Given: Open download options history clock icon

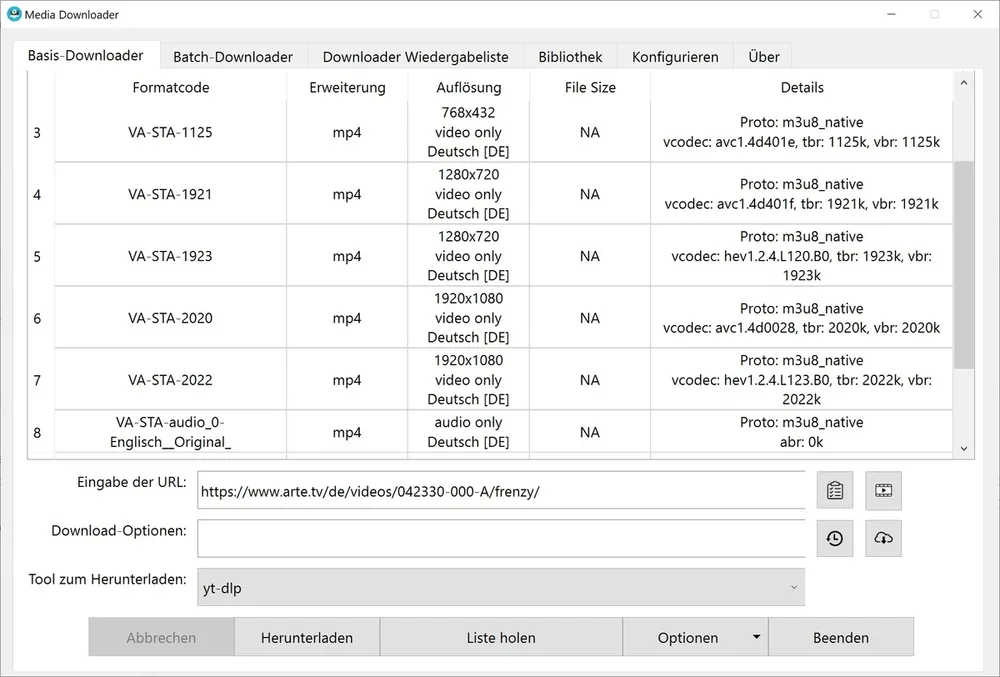Looking at the screenshot, I should [834, 538].
